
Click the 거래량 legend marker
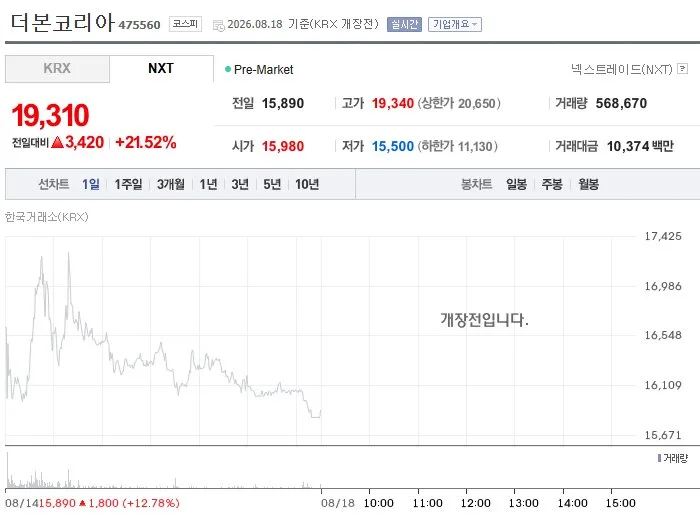(659, 458)
